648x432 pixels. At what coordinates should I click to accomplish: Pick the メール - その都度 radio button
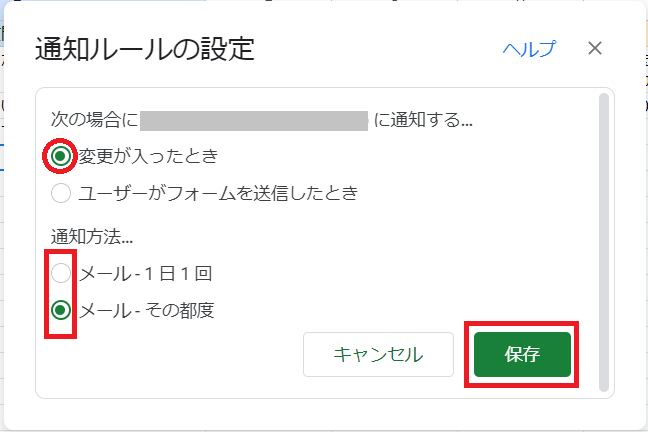(x=61, y=310)
